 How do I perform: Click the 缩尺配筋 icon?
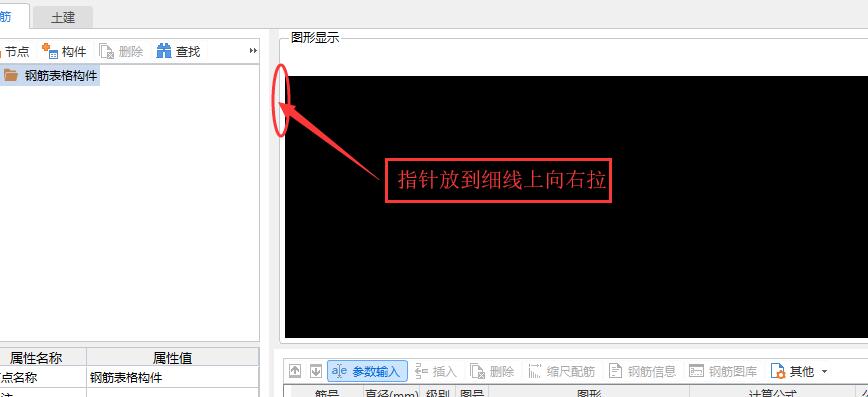click(535, 371)
